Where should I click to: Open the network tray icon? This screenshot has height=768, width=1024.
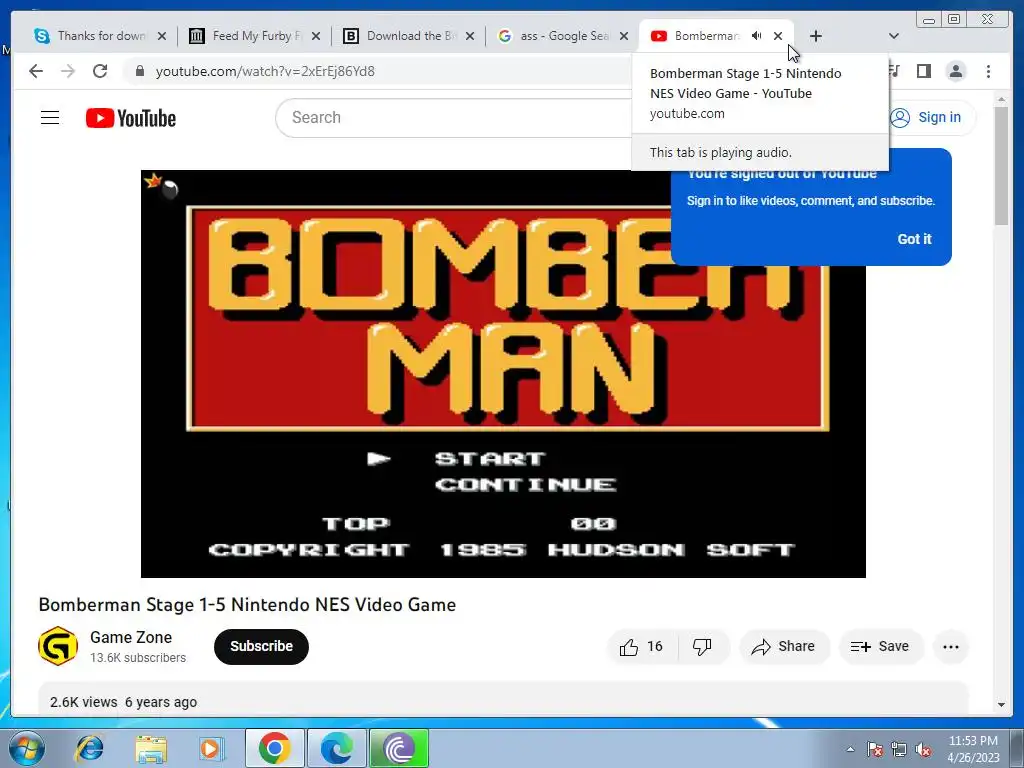click(x=899, y=750)
